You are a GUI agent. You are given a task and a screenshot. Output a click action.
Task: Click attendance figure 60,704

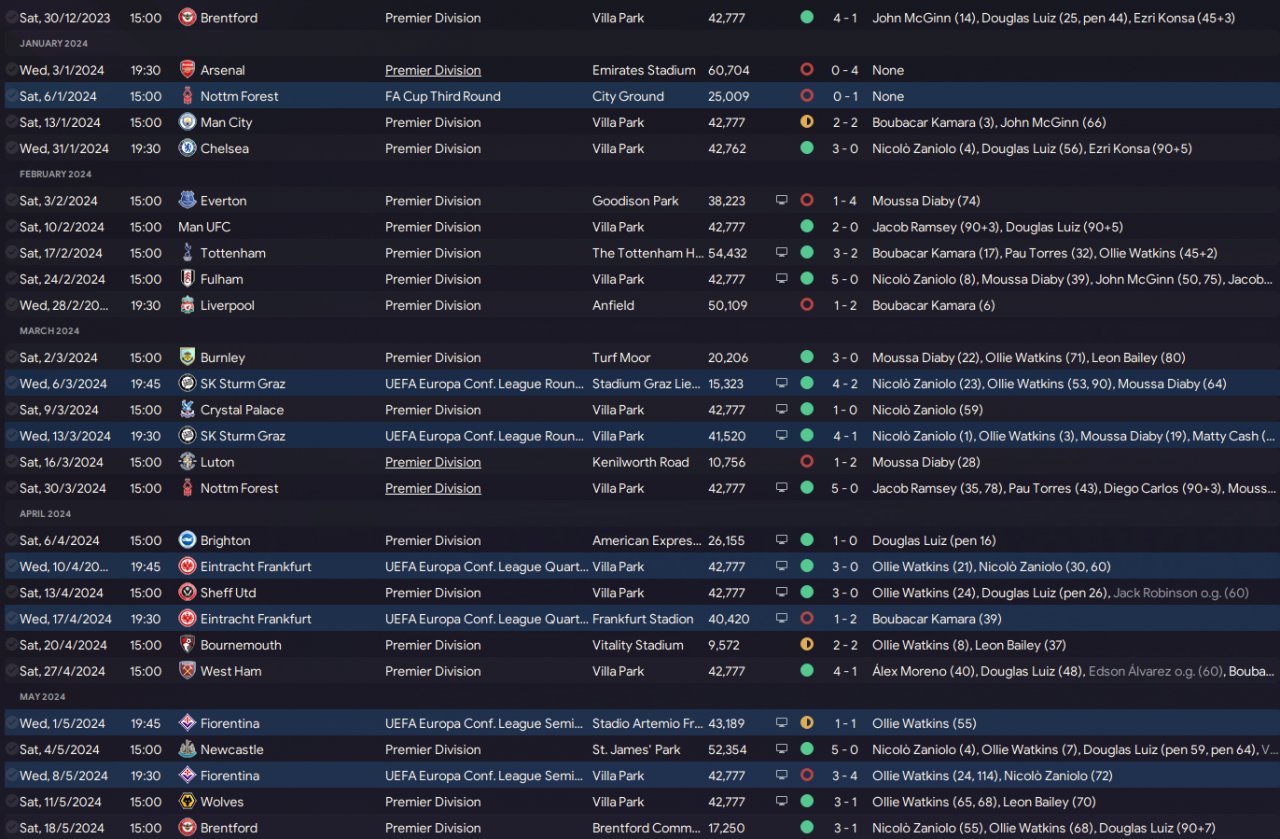pos(729,70)
